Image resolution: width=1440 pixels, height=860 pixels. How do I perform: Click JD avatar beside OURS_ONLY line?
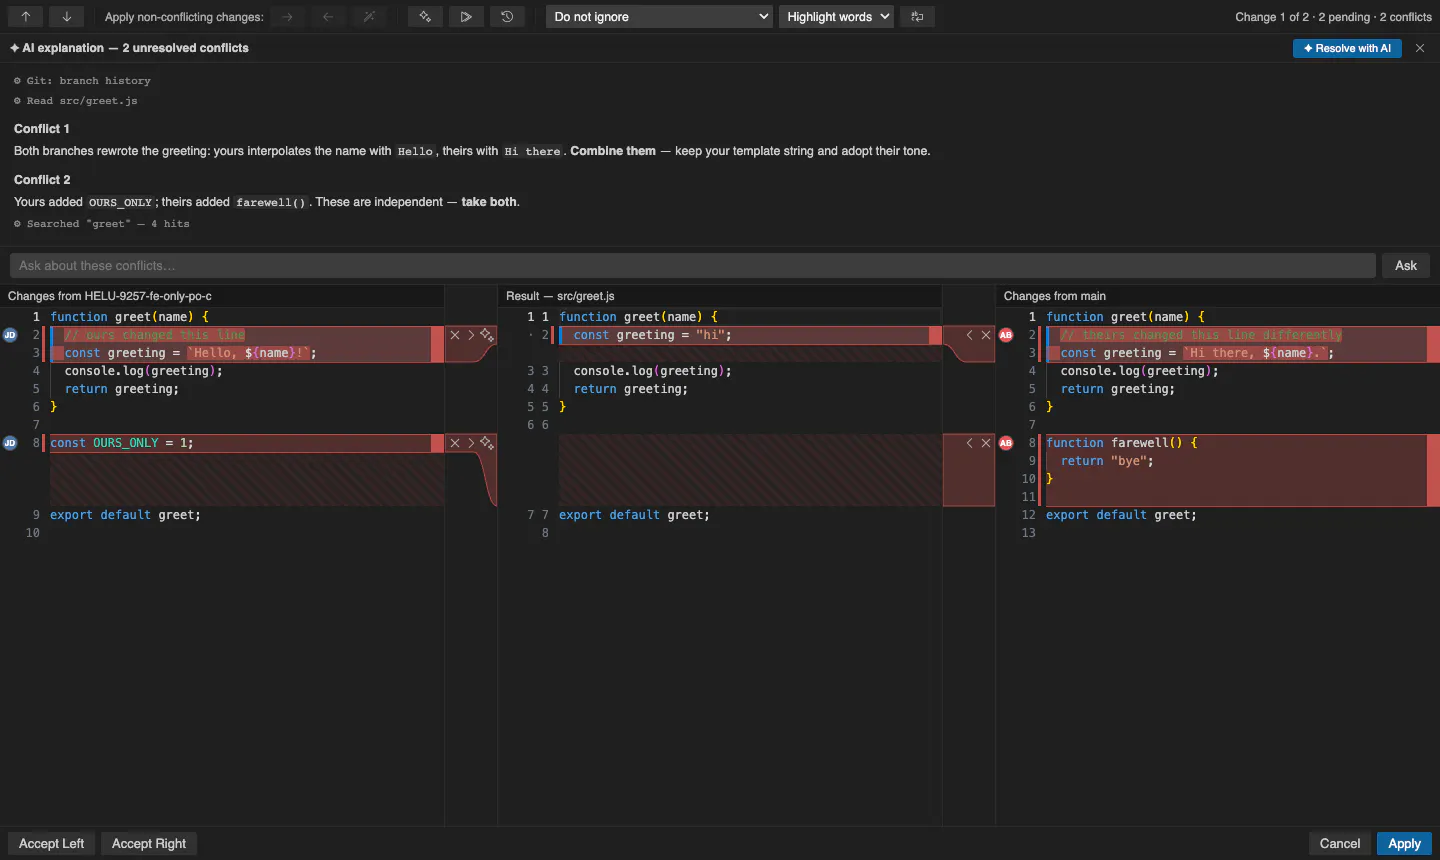(x=10, y=443)
